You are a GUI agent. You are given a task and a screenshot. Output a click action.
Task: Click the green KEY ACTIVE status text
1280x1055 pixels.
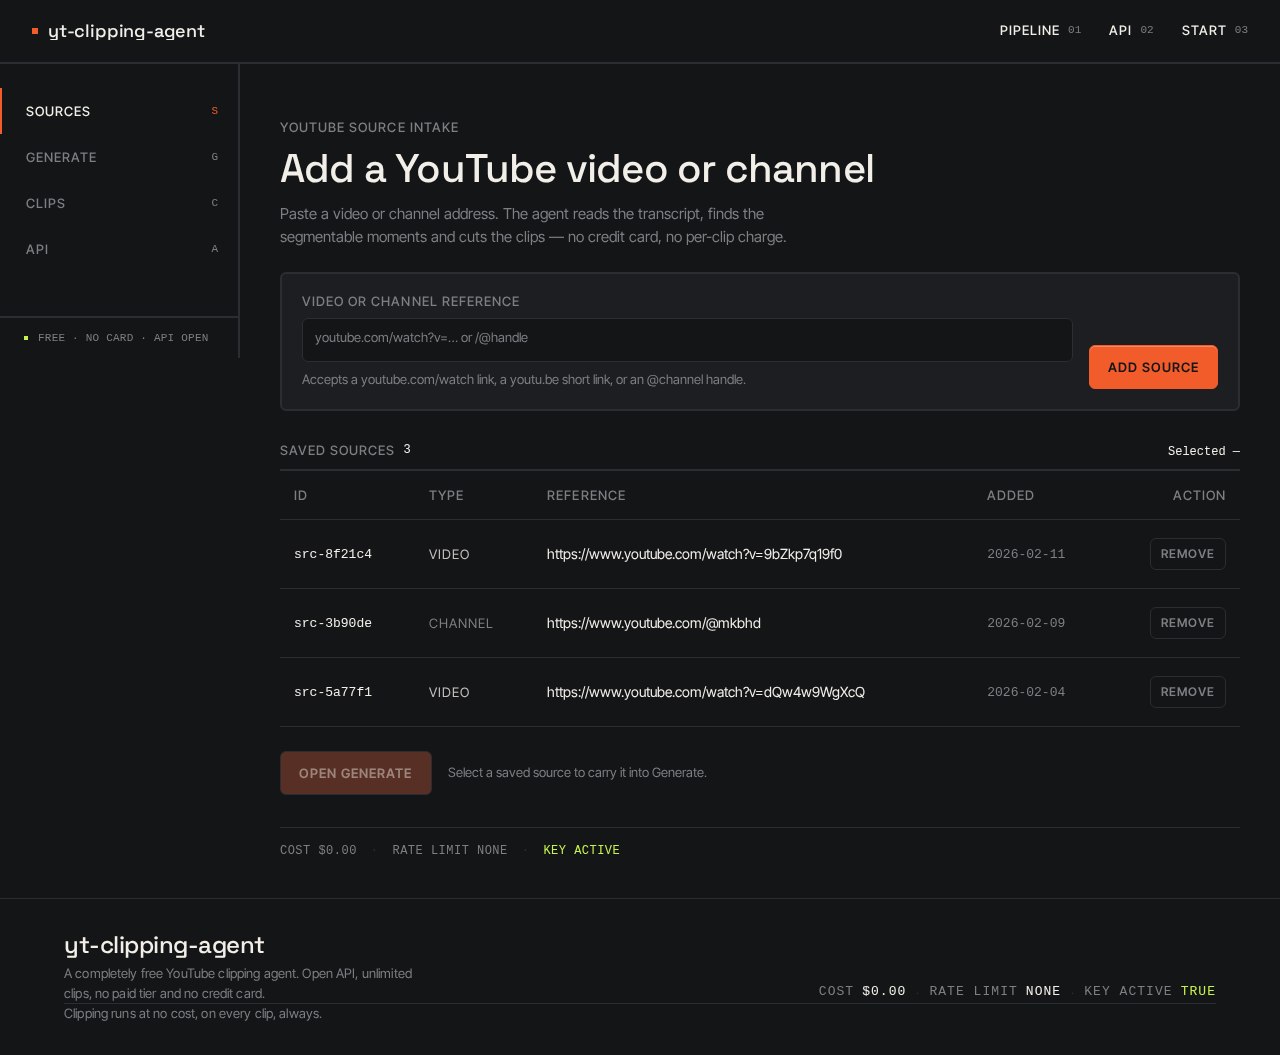(x=582, y=850)
